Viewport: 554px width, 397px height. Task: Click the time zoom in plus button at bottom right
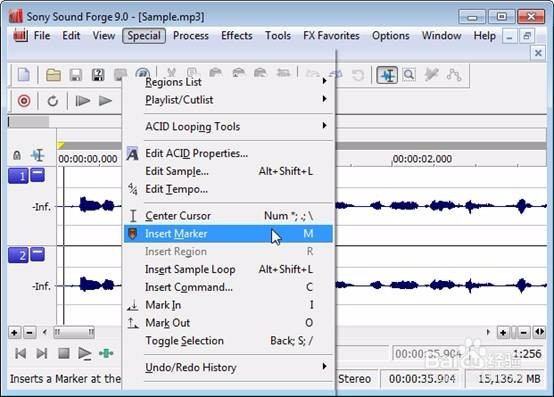coord(503,332)
